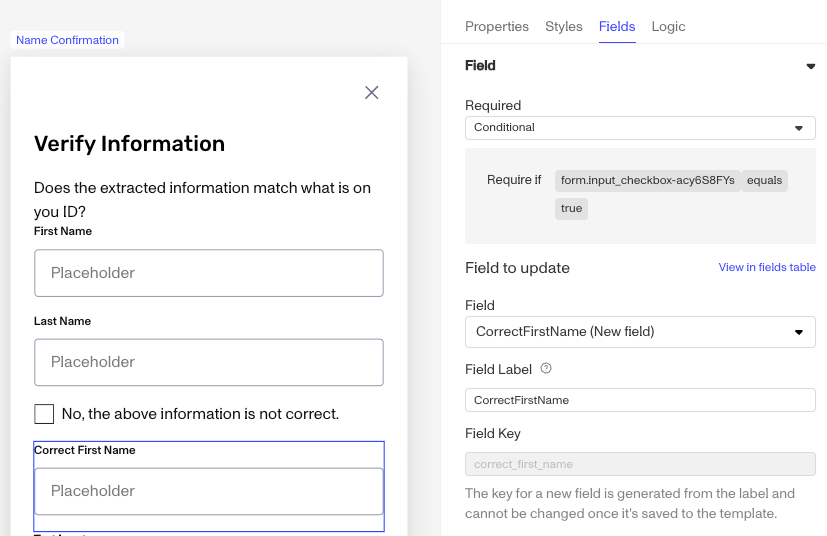Close the Verify Information dialog with X
This screenshot has width=827, height=536.
[372, 93]
